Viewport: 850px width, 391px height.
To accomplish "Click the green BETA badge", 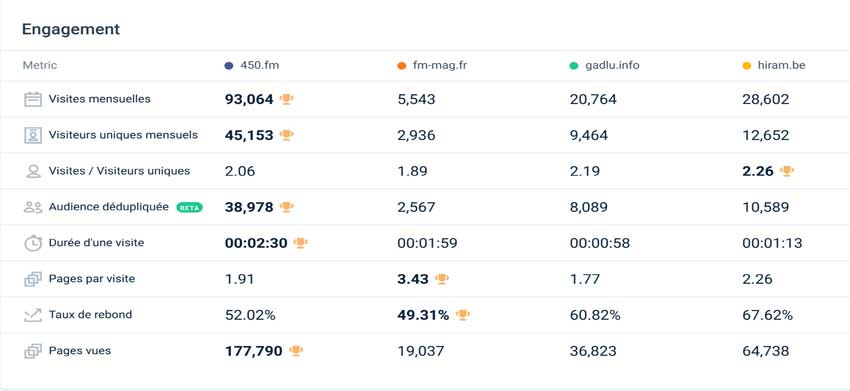I will click(x=189, y=207).
